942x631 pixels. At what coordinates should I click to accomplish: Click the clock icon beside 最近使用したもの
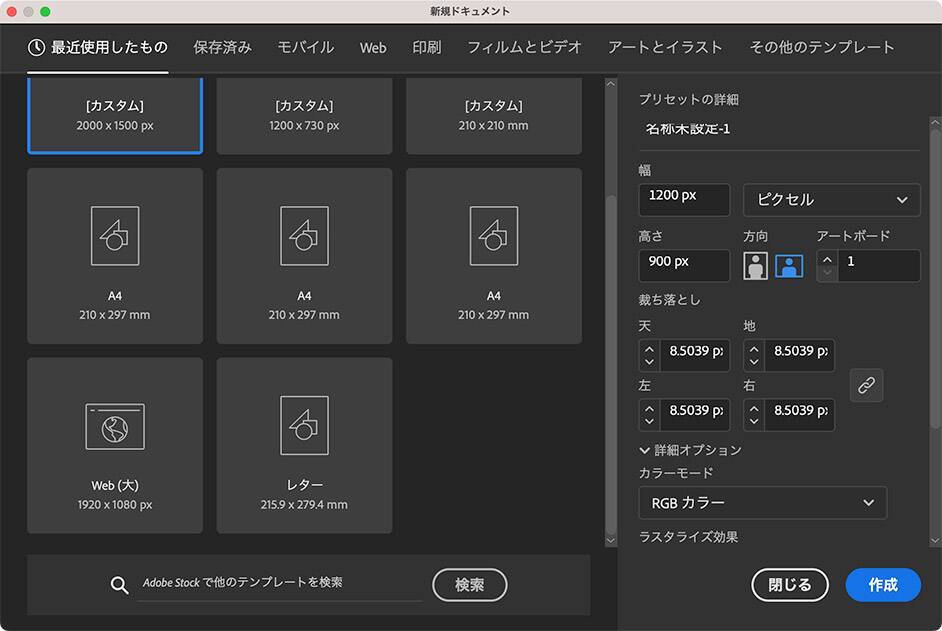(x=36, y=47)
